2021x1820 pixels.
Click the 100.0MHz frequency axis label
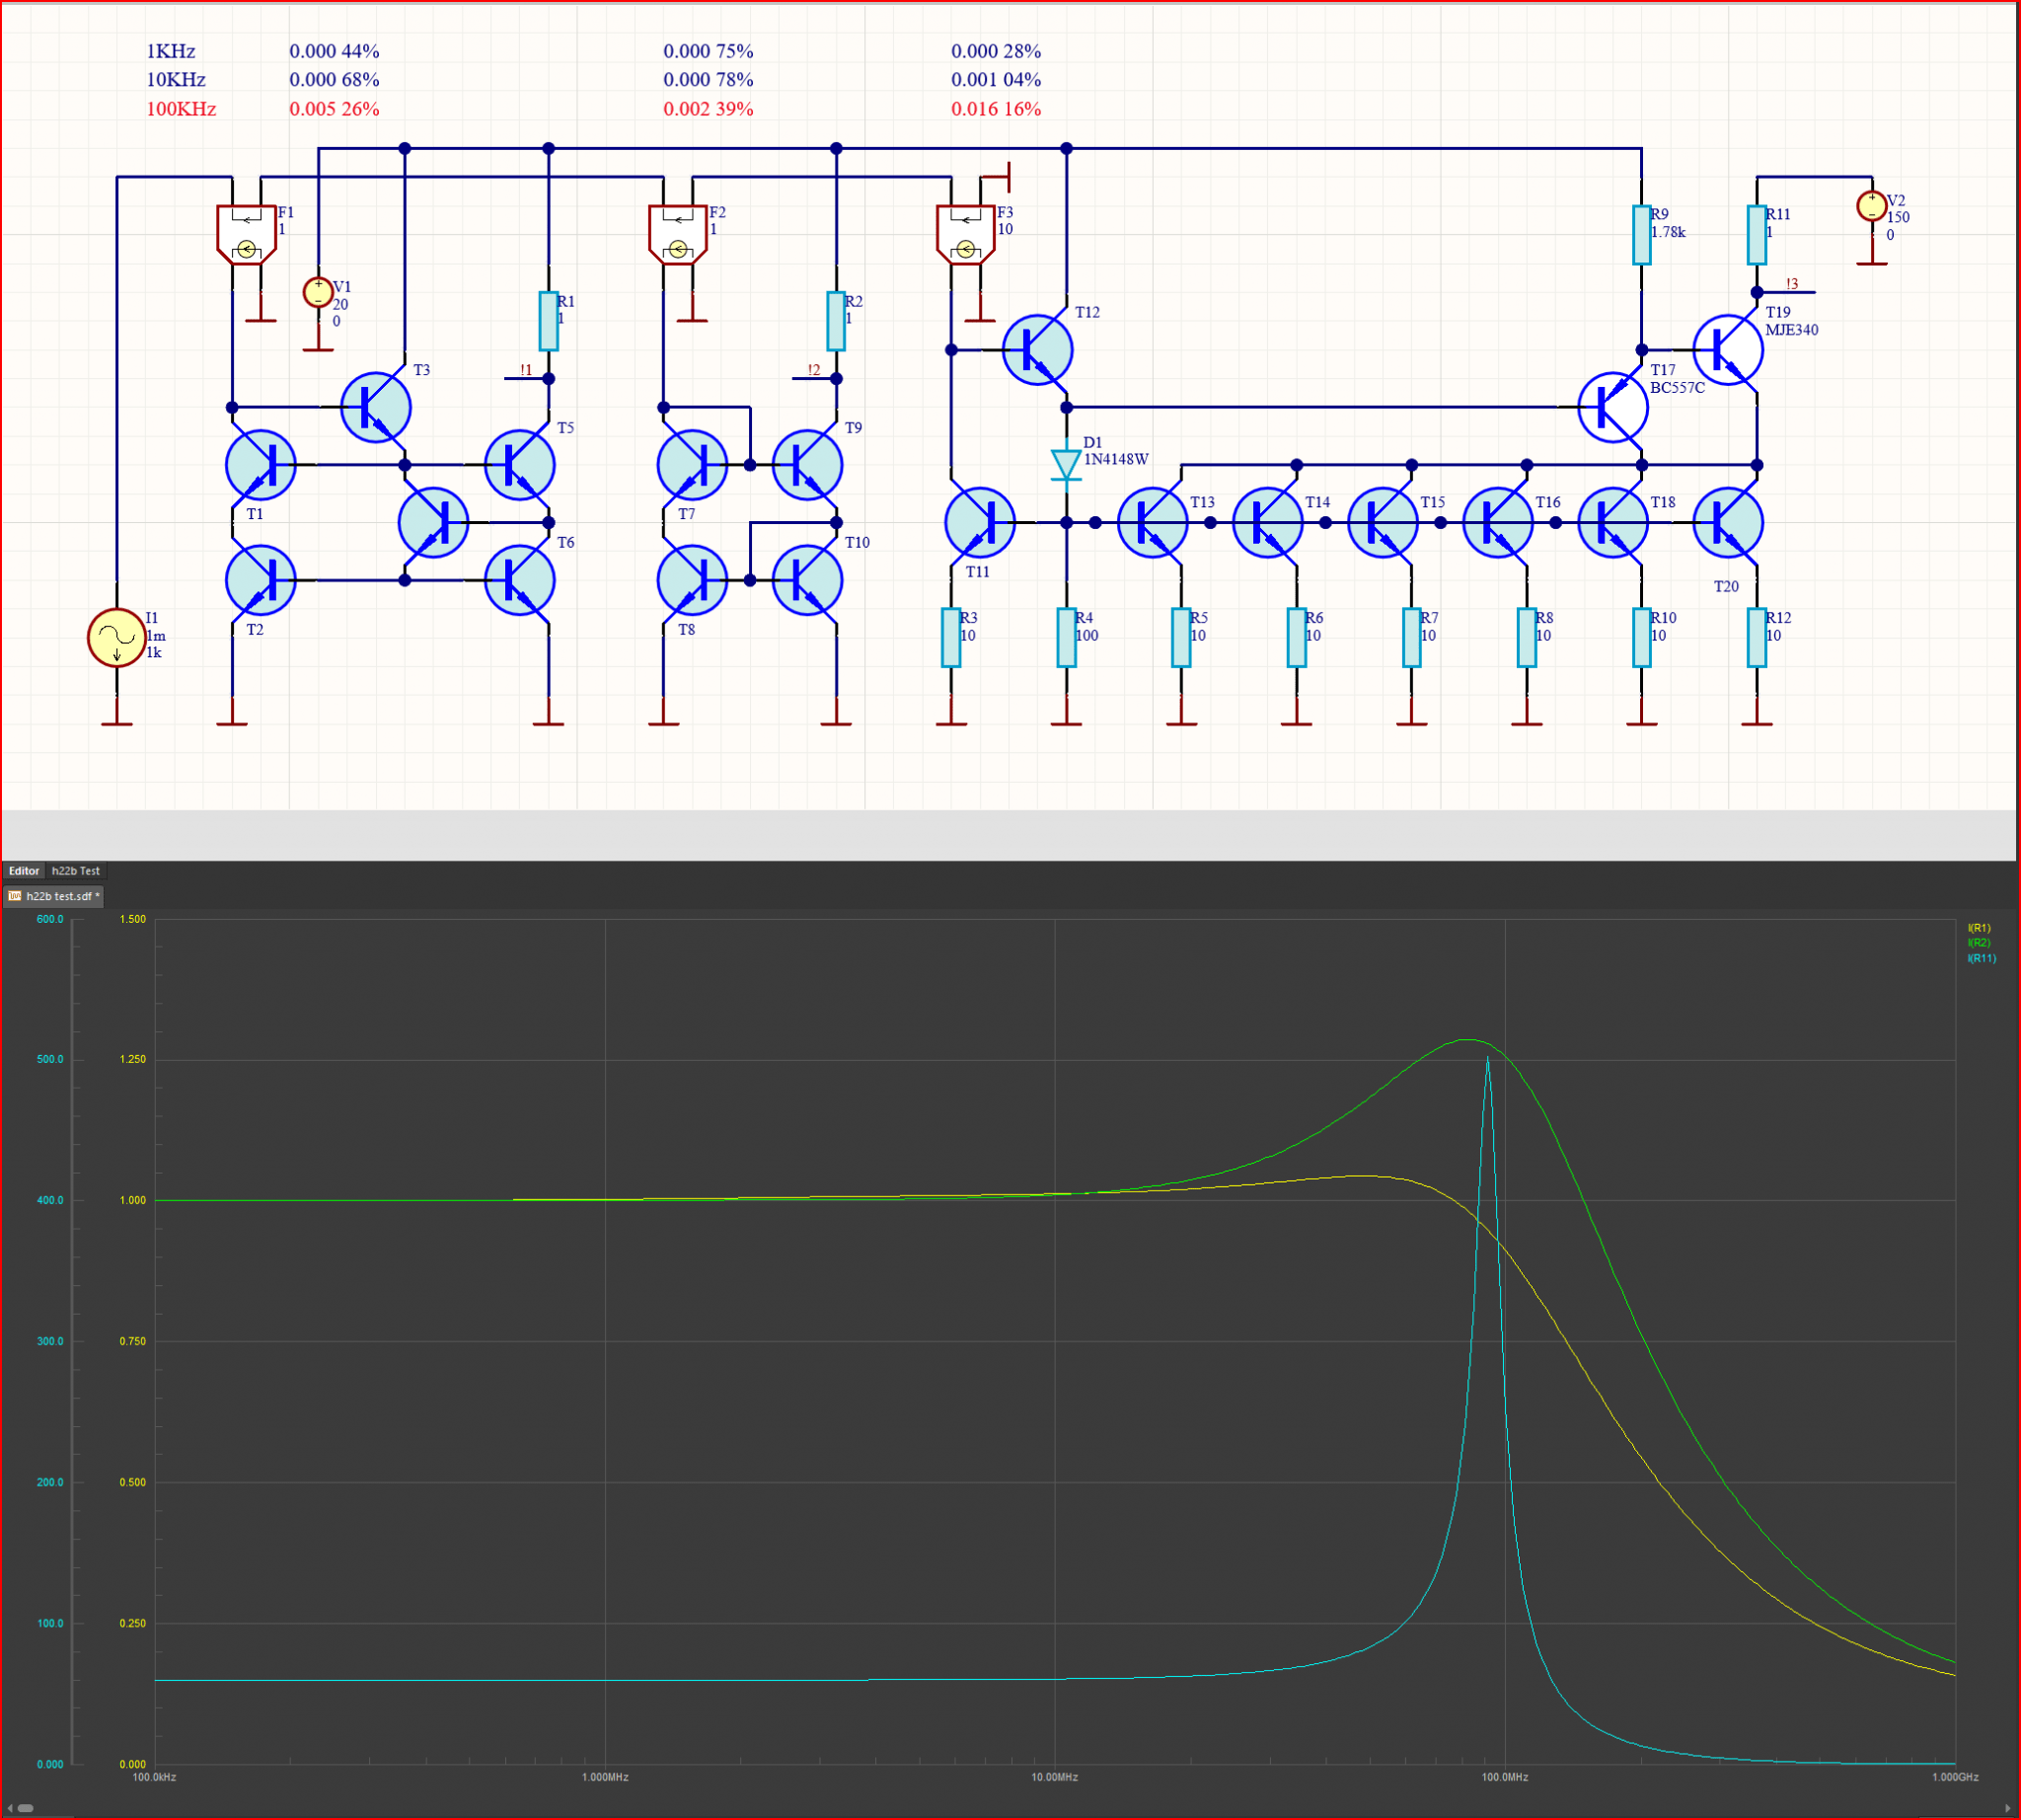1504,1777
